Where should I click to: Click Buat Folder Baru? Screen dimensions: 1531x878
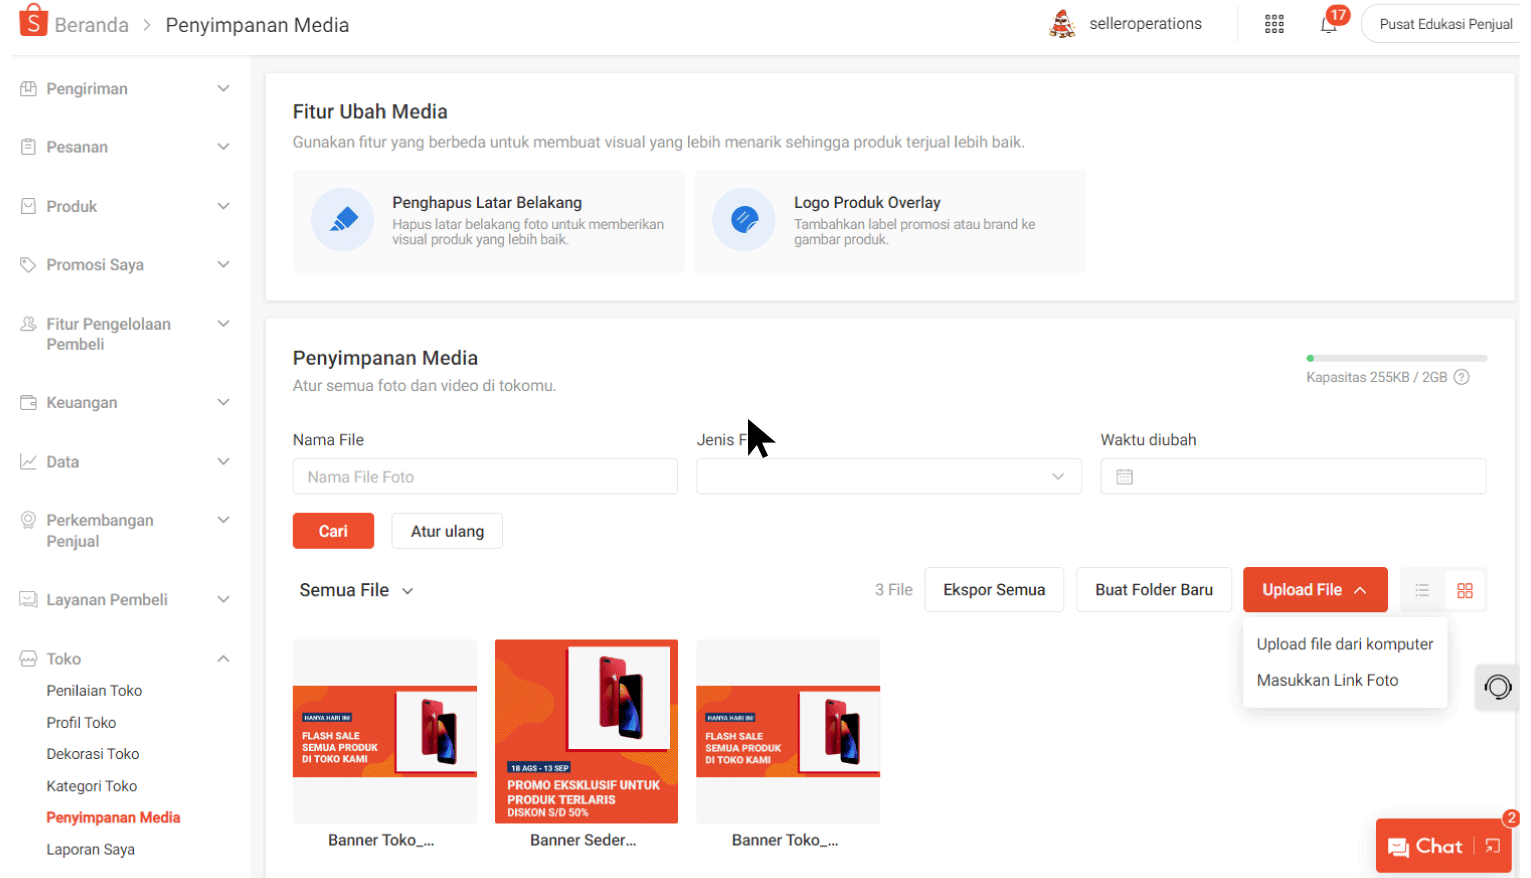[1153, 590]
